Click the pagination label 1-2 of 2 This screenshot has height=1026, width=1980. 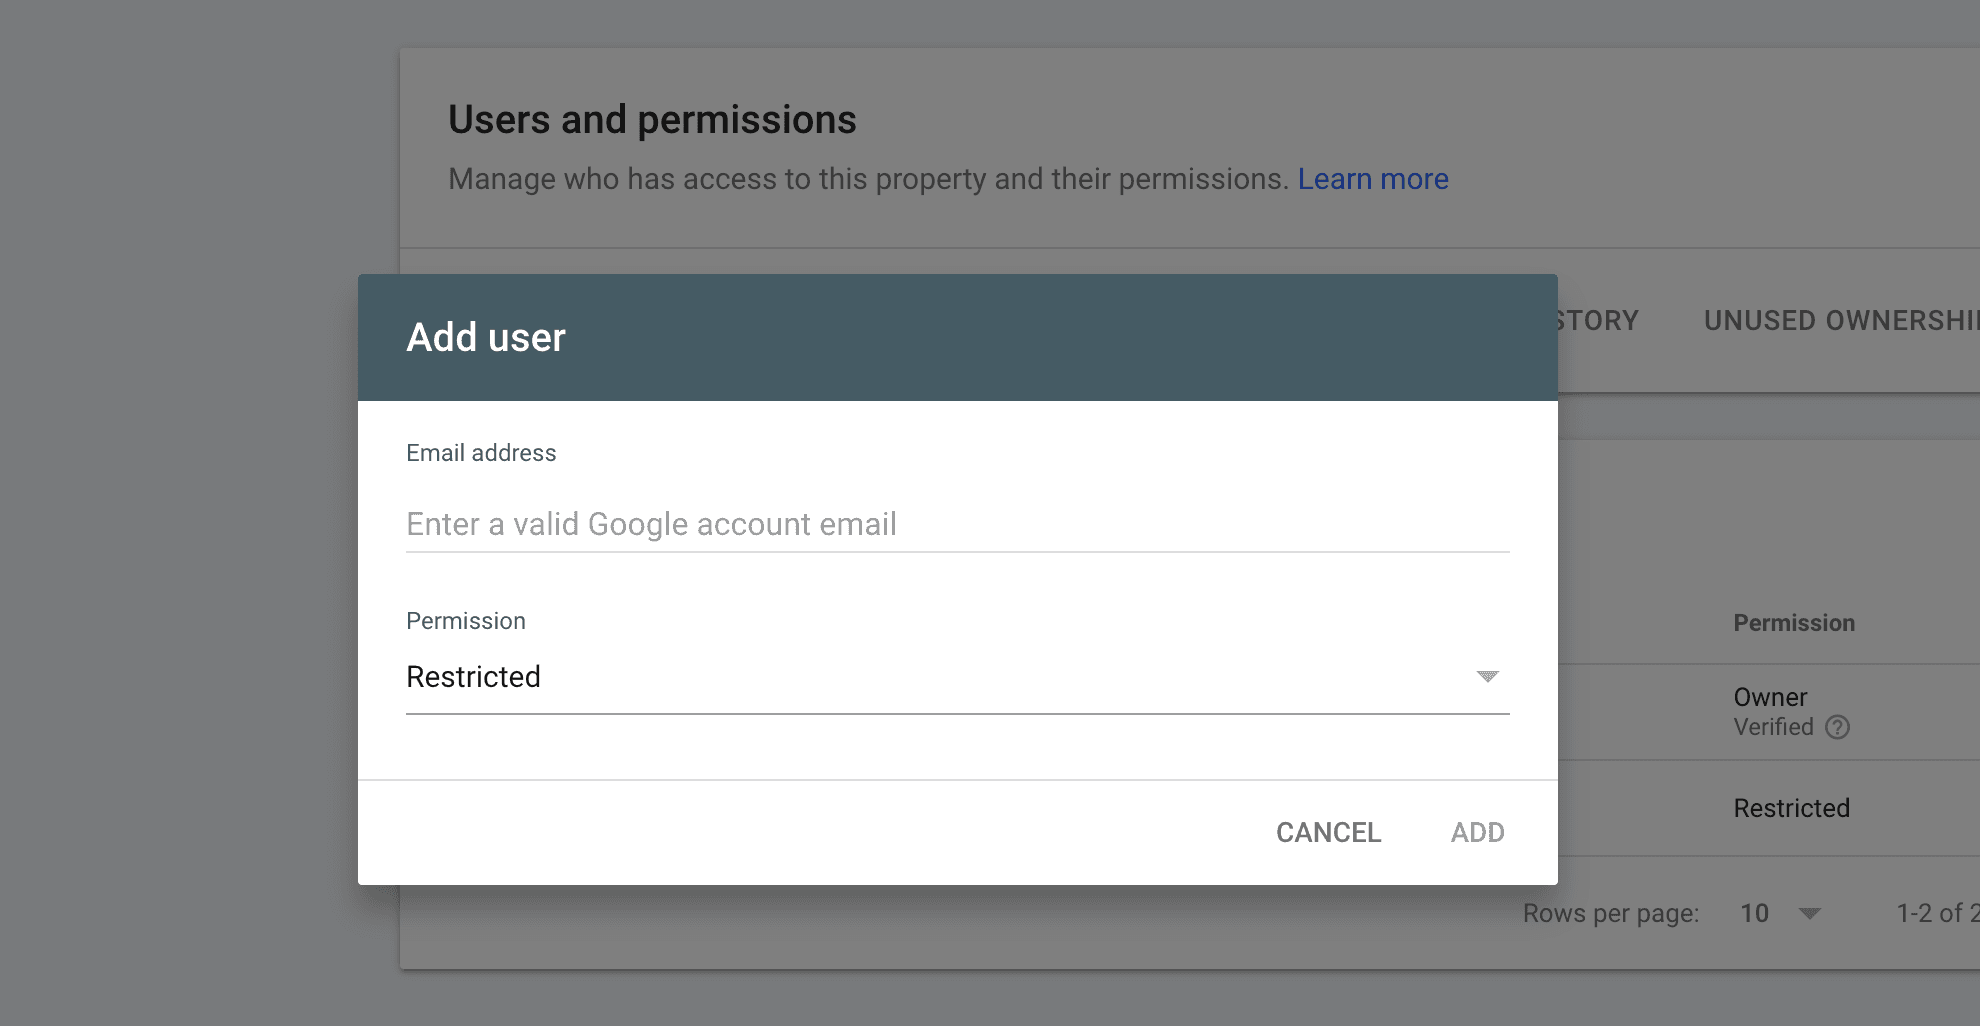[x=1938, y=913]
